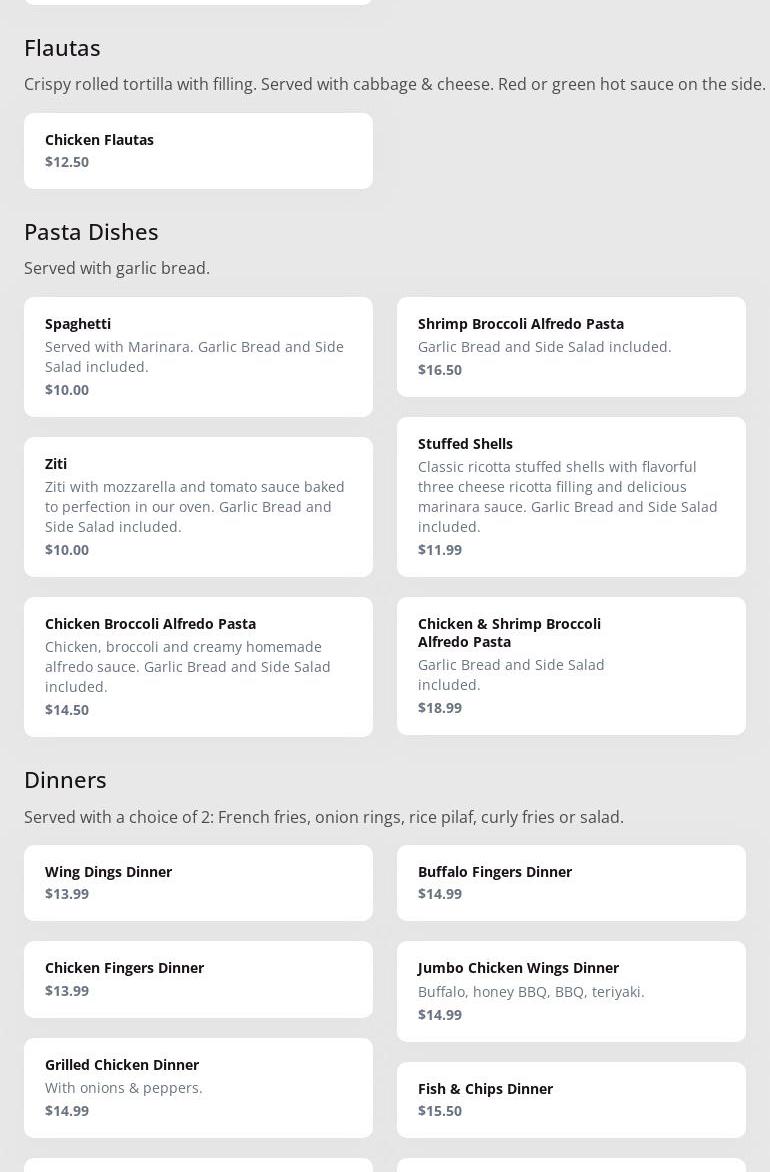The height and width of the screenshot is (1172, 770).
Task: Pick Chicken Broccoli Alfredo Pasta
Action: [198, 666]
